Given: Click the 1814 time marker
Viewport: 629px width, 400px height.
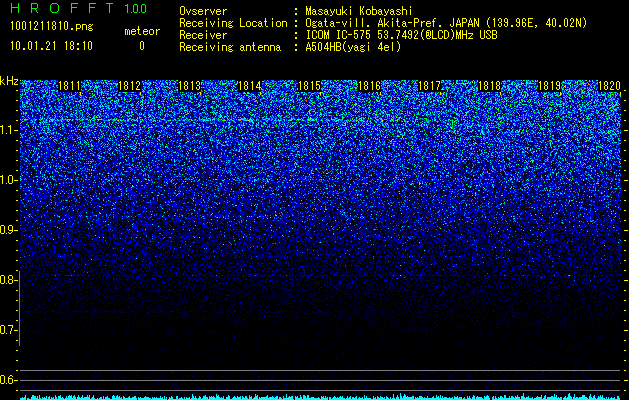Looking at the screenshot, I should pyautogui.click(x=250, y=86).
